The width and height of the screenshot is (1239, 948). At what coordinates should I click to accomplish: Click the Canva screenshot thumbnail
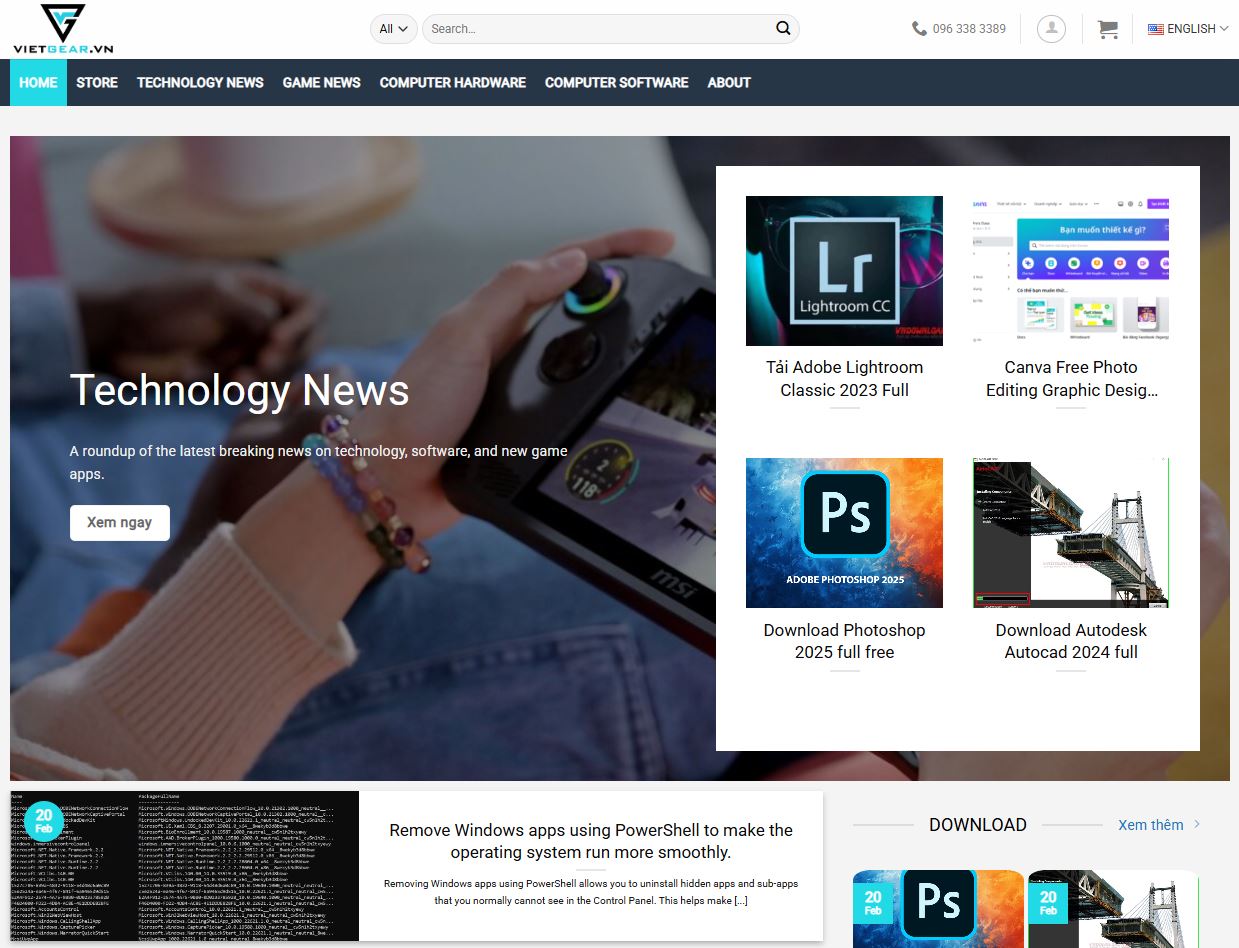pos(1071,270)
